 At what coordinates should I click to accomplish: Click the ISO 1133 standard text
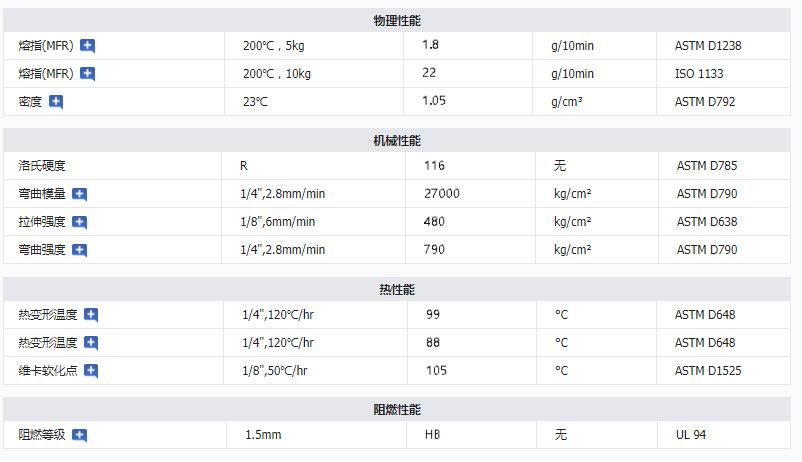(698, 74)
